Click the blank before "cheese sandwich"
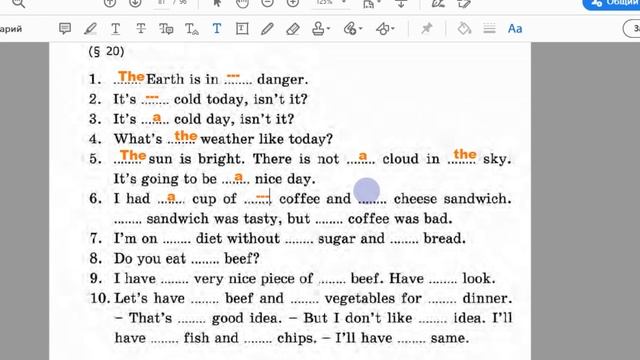The height and width of the screenshot is (360, 640). click(371, 200)
